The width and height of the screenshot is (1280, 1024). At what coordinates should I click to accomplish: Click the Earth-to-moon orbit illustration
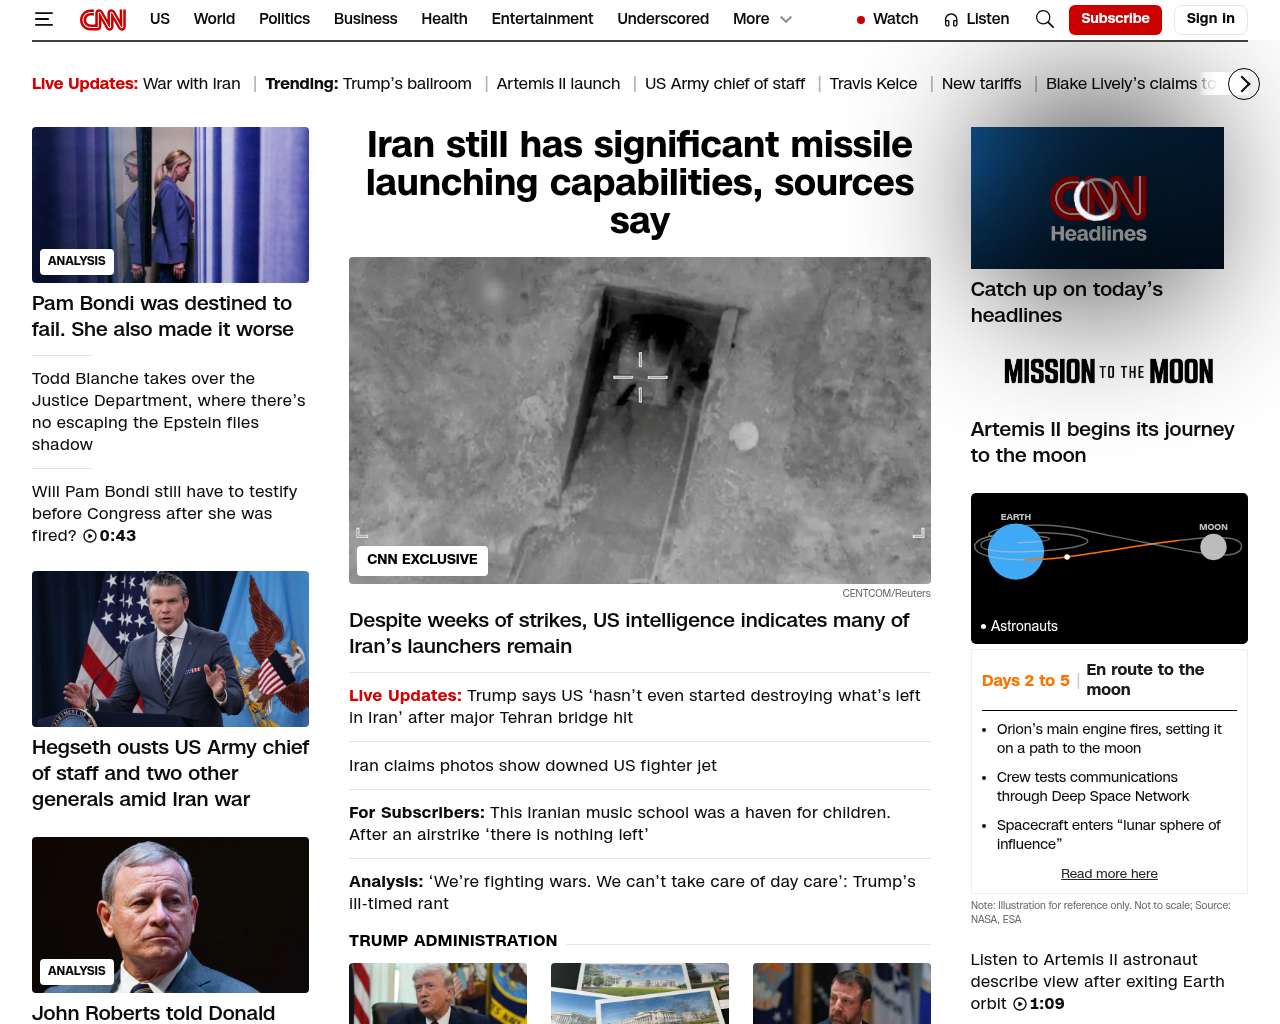[x=1108, y=567]
